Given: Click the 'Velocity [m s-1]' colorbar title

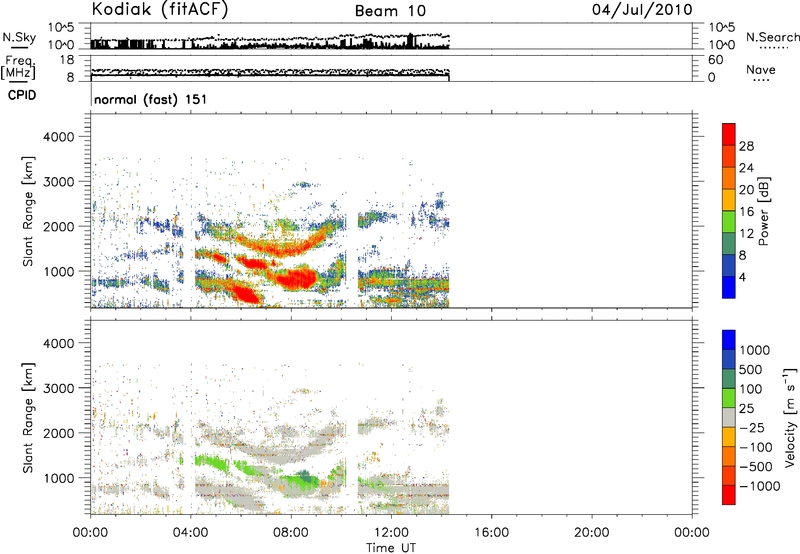Looking at the screenshot, I should [x=790, y=417].
